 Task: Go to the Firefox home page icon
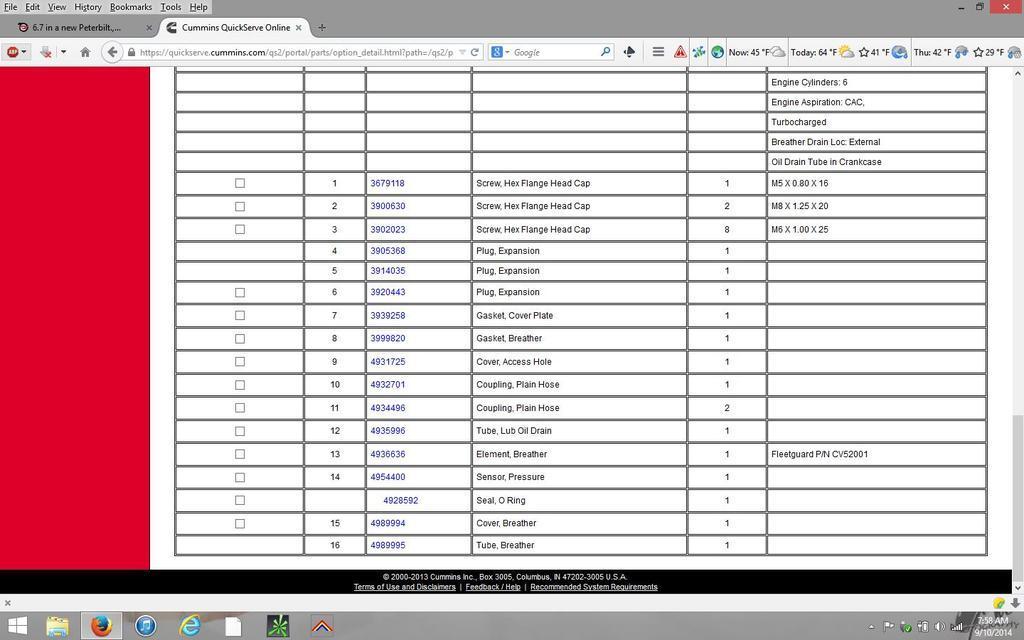(85, 52)
